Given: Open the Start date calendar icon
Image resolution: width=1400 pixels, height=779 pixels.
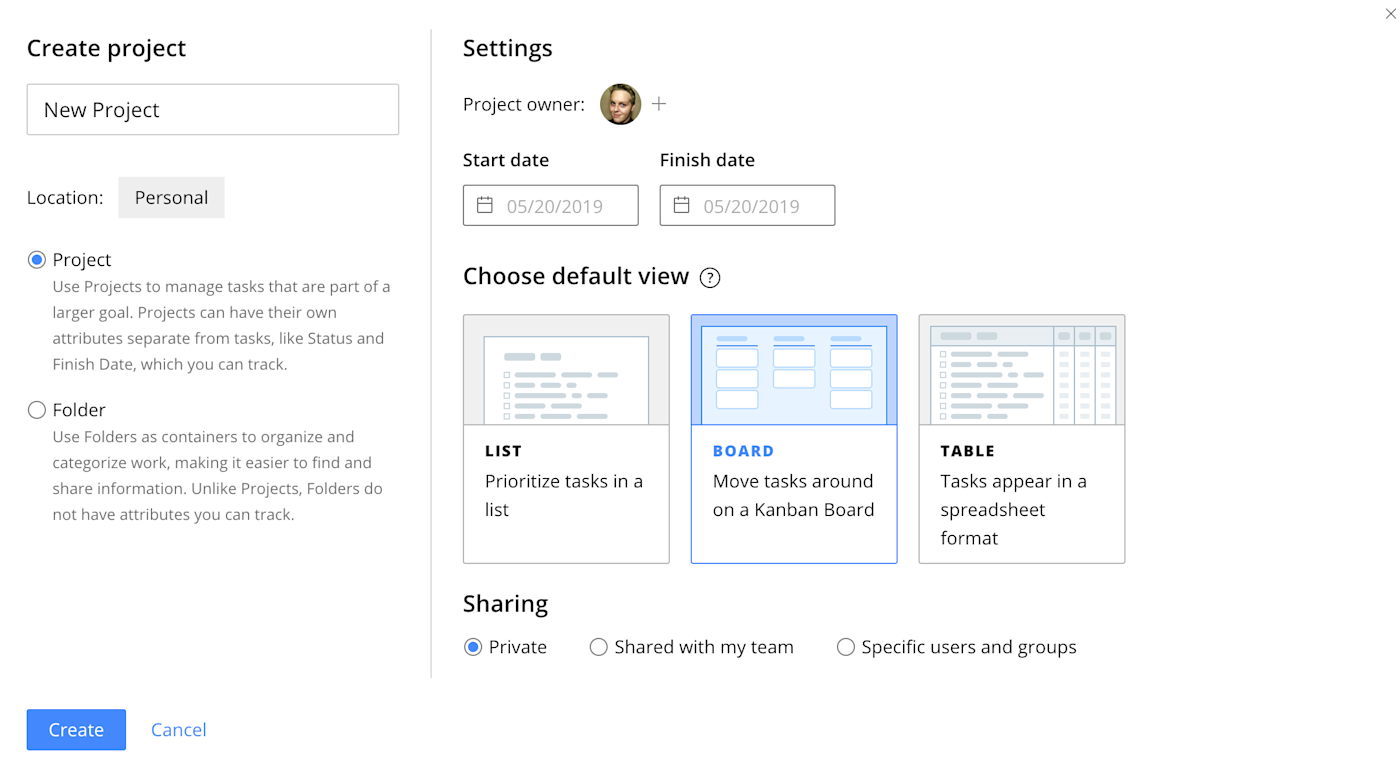Looking at the screenshot, I should (x=485, y=205).
